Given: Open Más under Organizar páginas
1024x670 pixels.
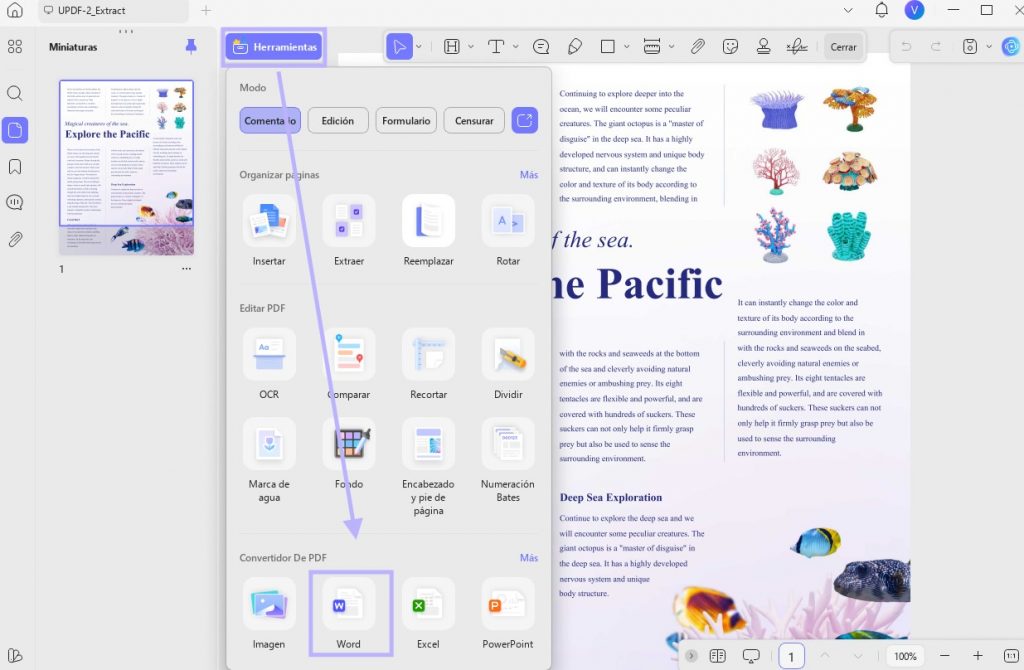Looking at the screenshot, I should coord(529,175).
